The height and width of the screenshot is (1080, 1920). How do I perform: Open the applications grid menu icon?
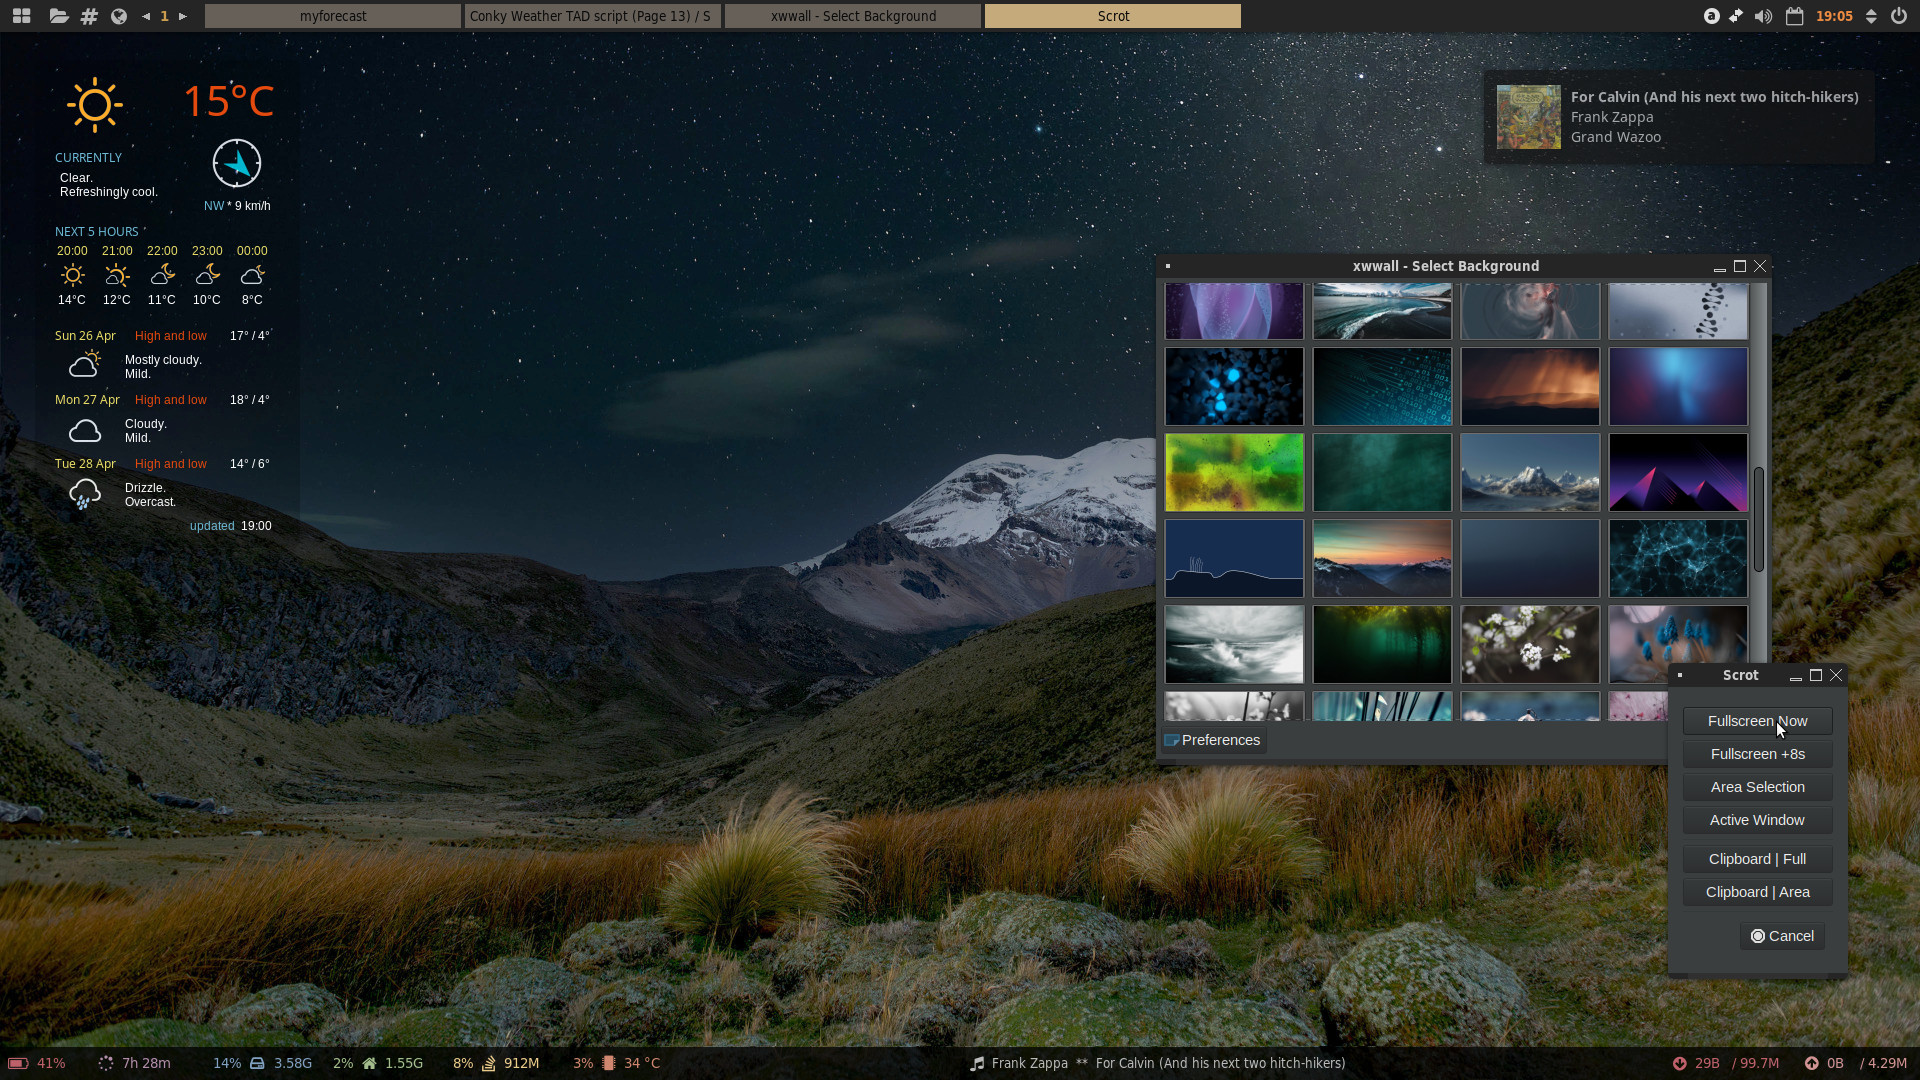click(x=21, y=16)
